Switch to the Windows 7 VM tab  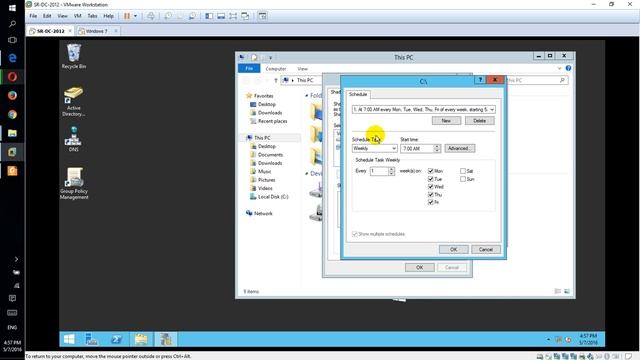tap(97, 31)
